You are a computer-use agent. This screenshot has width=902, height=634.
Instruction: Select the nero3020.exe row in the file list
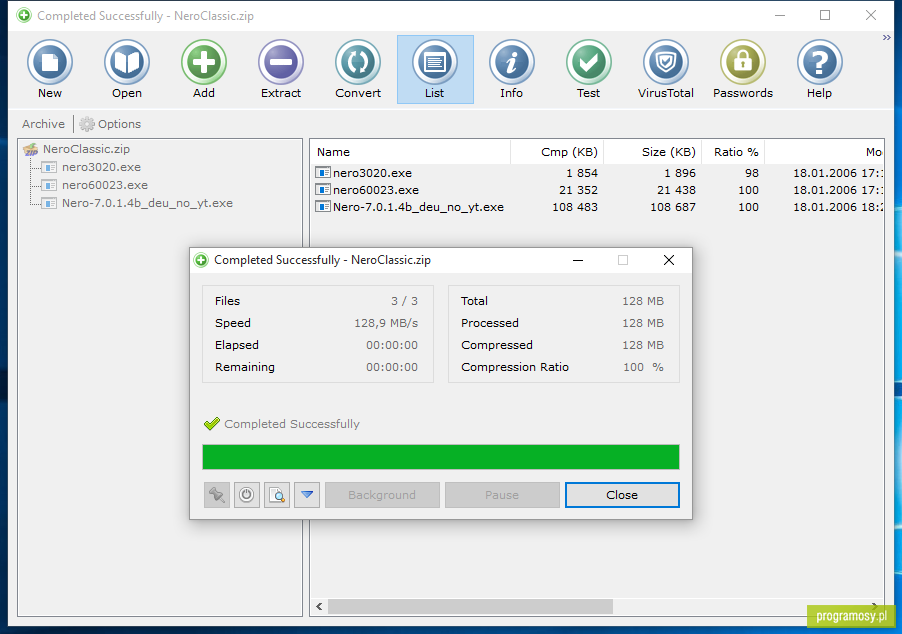(598, 173)
